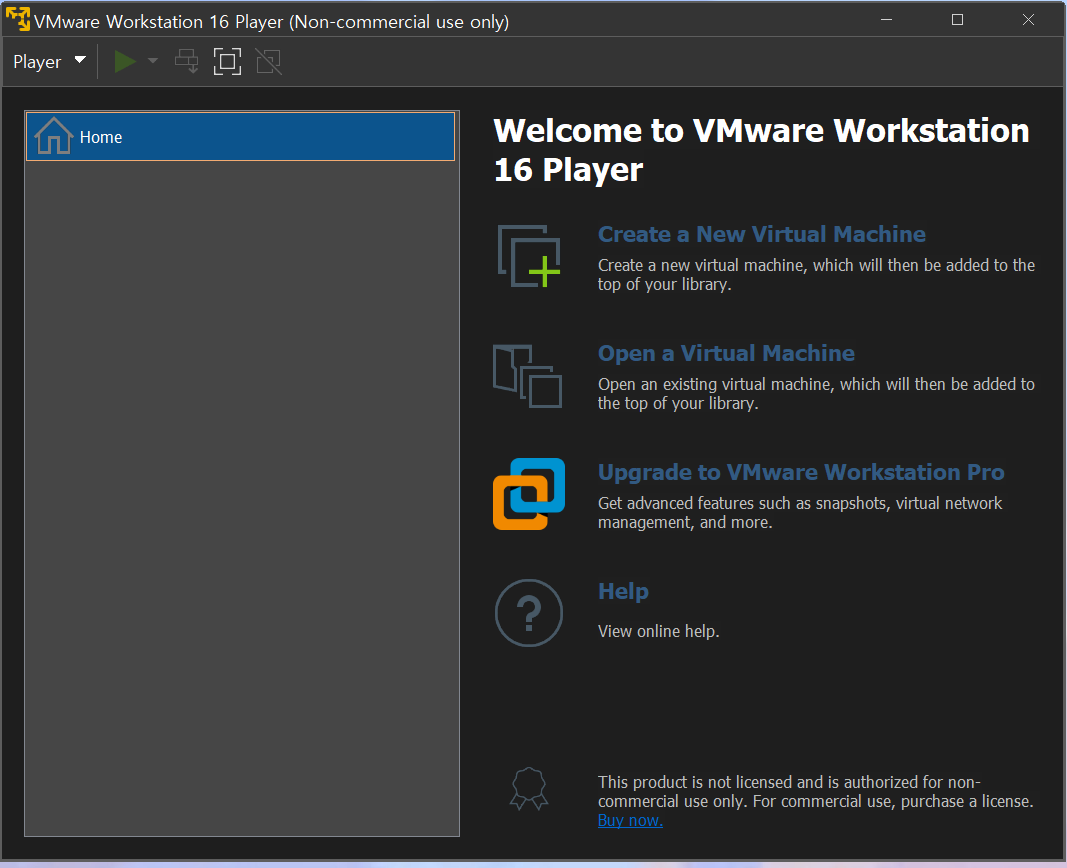Screen dimensions: 1067x868
Task: Click the 'Welcome to VMware Workstation 16 Player' heading
Action: click(x=761, y=150)
